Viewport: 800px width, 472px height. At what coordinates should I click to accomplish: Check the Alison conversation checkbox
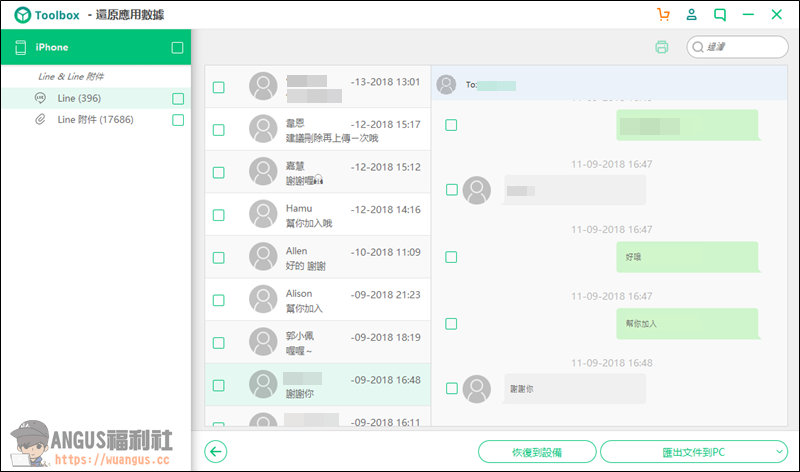click(x=218, y=300)
